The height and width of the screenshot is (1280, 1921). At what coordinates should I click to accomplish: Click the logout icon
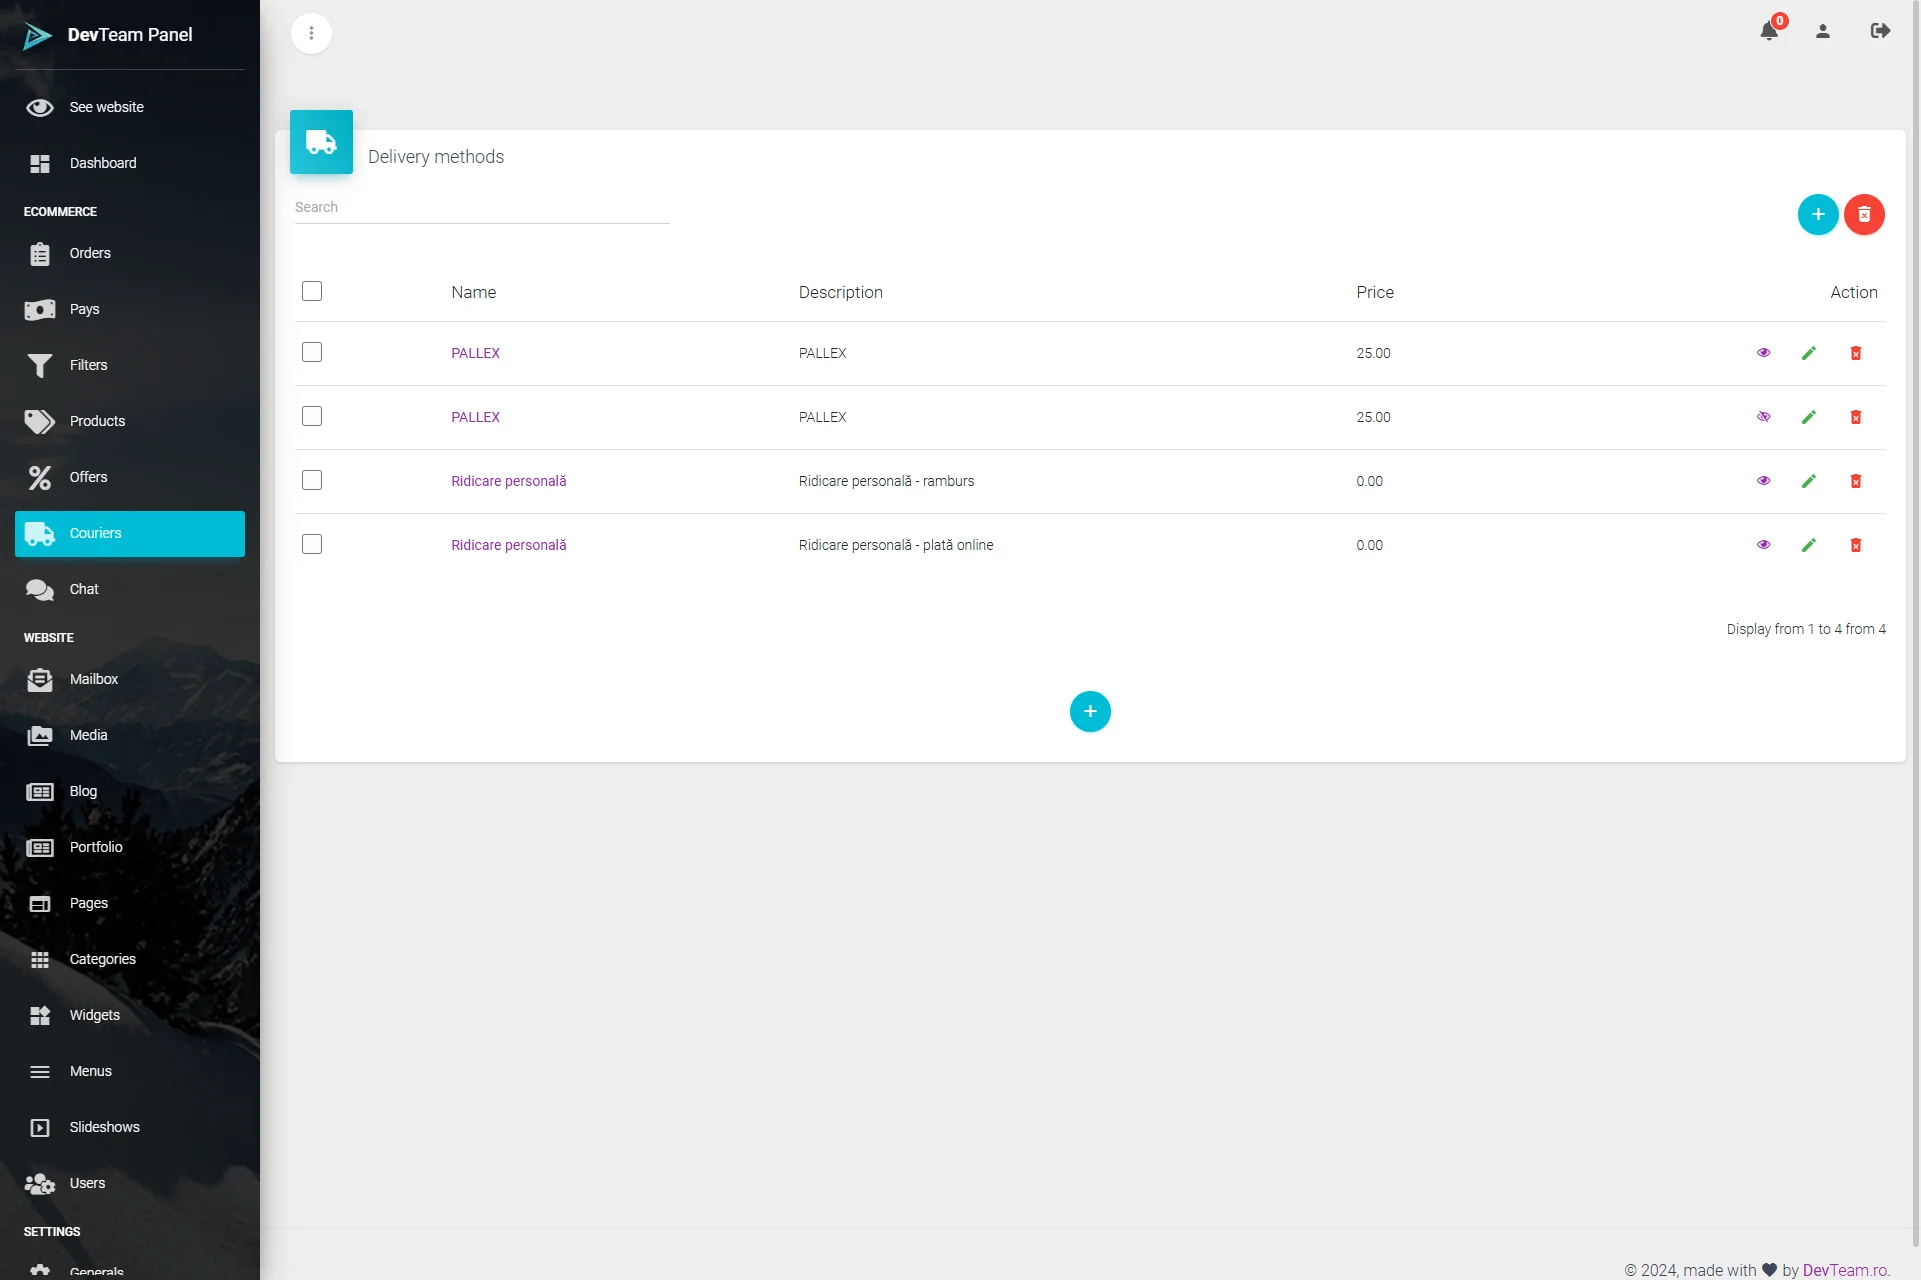(x=1879, y=31)
